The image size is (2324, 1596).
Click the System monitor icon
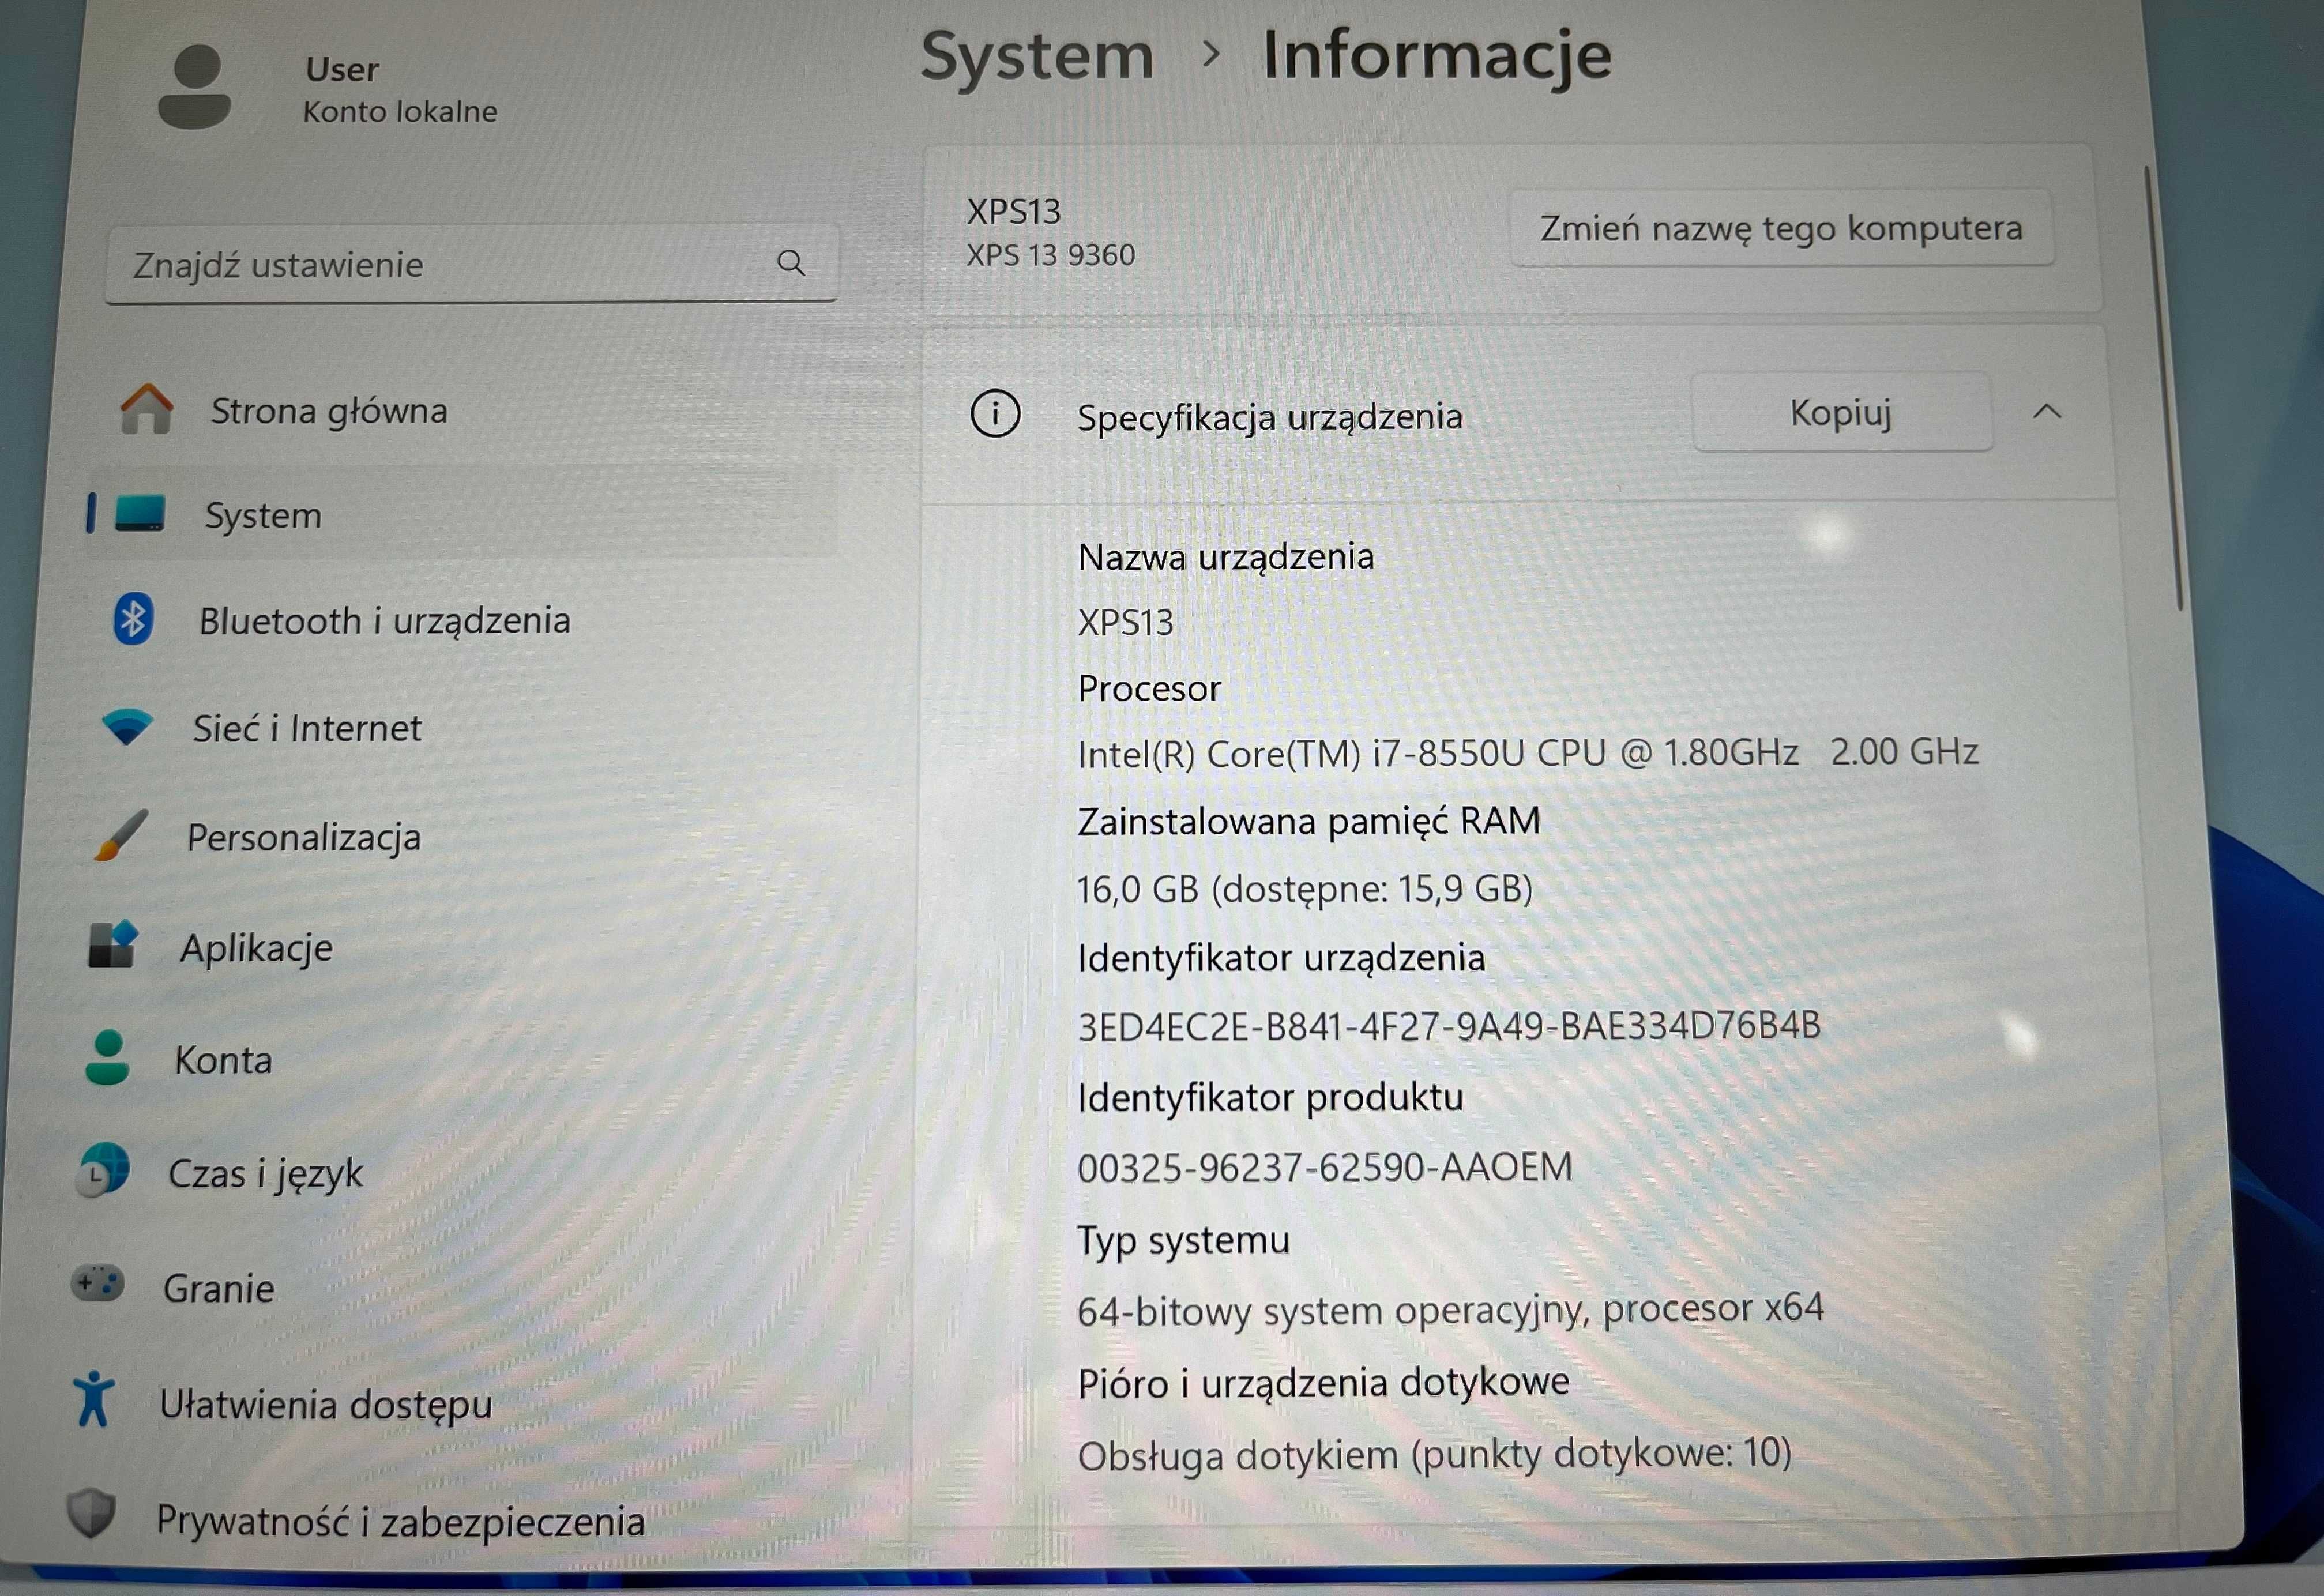[140, 513]
